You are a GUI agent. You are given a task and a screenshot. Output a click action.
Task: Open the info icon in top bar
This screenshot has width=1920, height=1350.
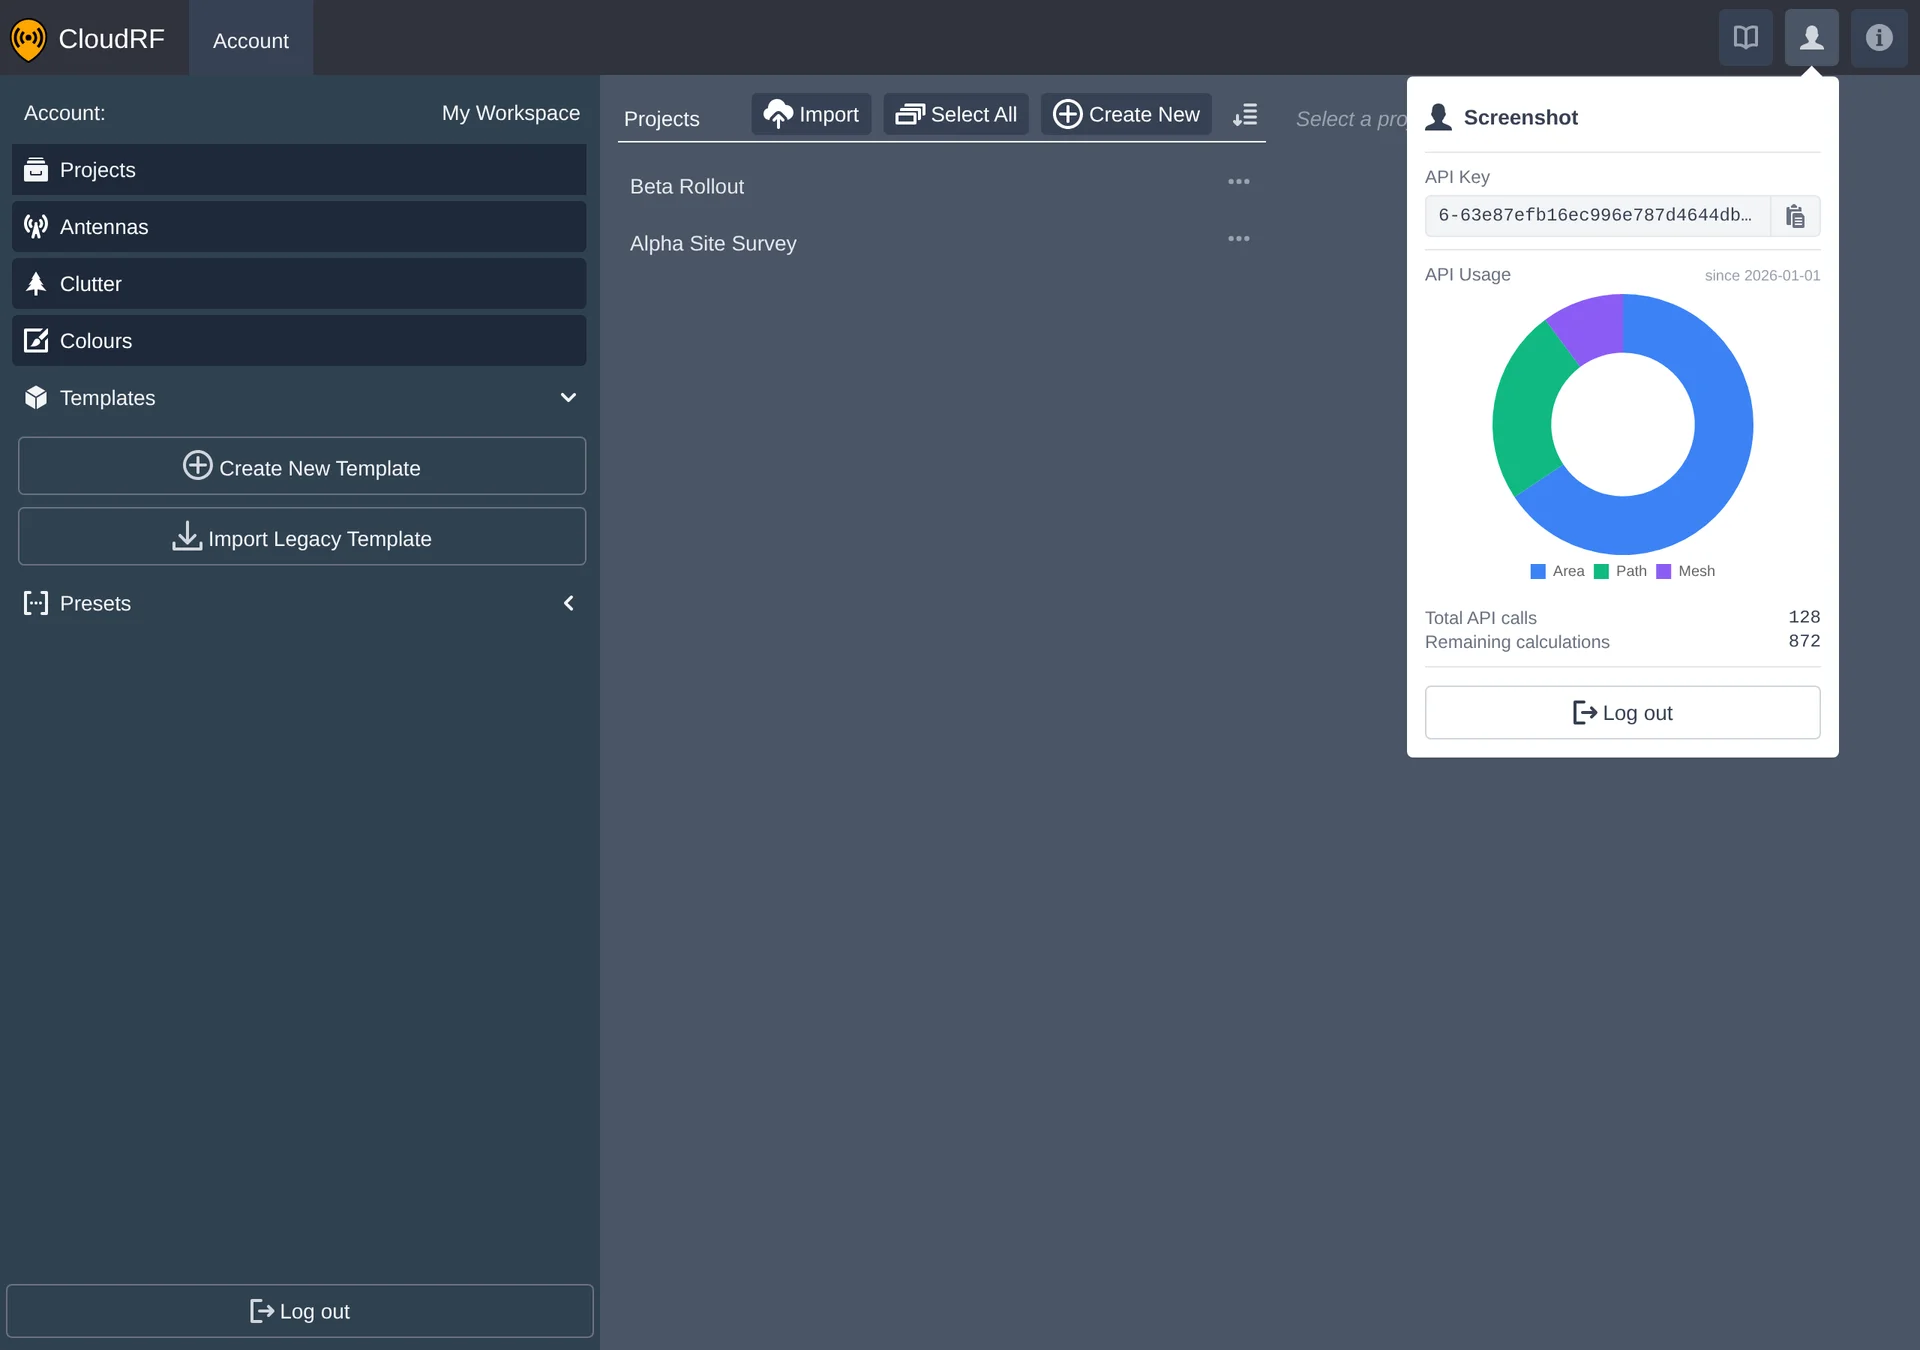[x=1878, y=38]
